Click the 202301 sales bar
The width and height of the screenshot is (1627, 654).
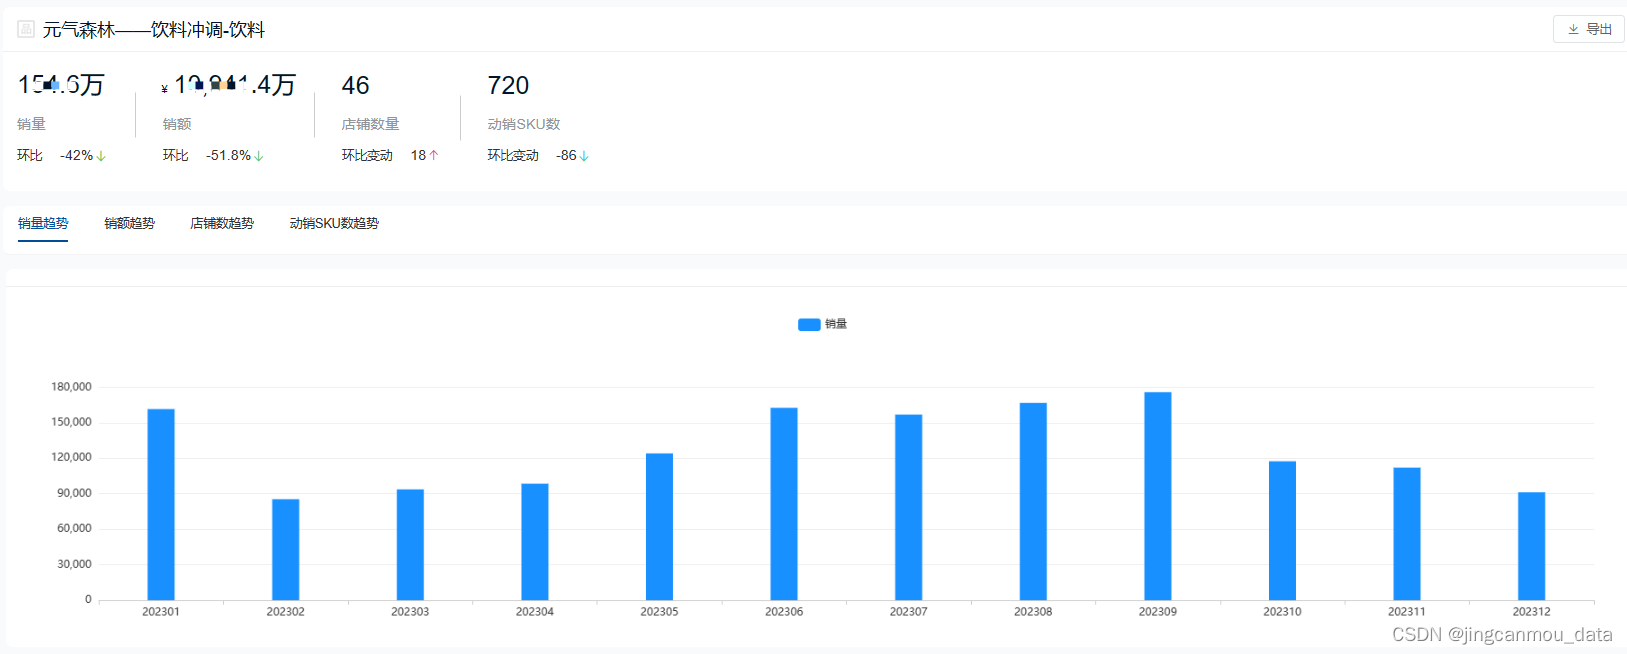click(x=161, y=504)
